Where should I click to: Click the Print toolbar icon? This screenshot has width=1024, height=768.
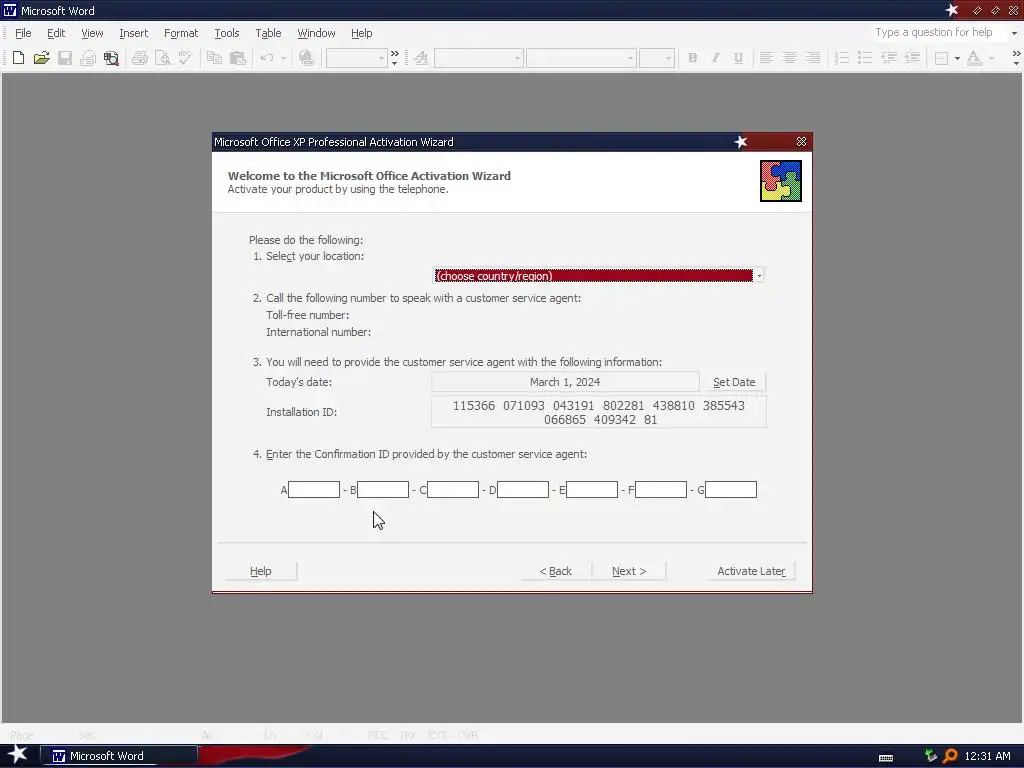tap(140, 58)
